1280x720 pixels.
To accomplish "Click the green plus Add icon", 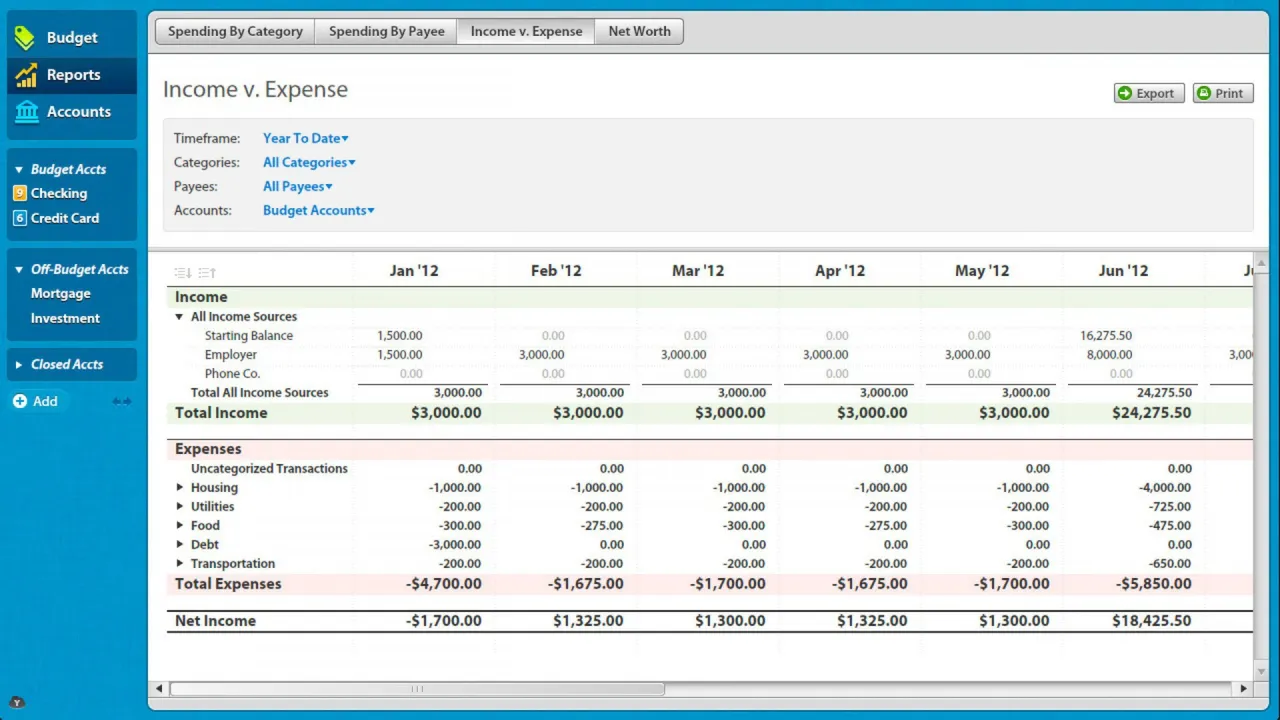I will [x=20, y=401].
